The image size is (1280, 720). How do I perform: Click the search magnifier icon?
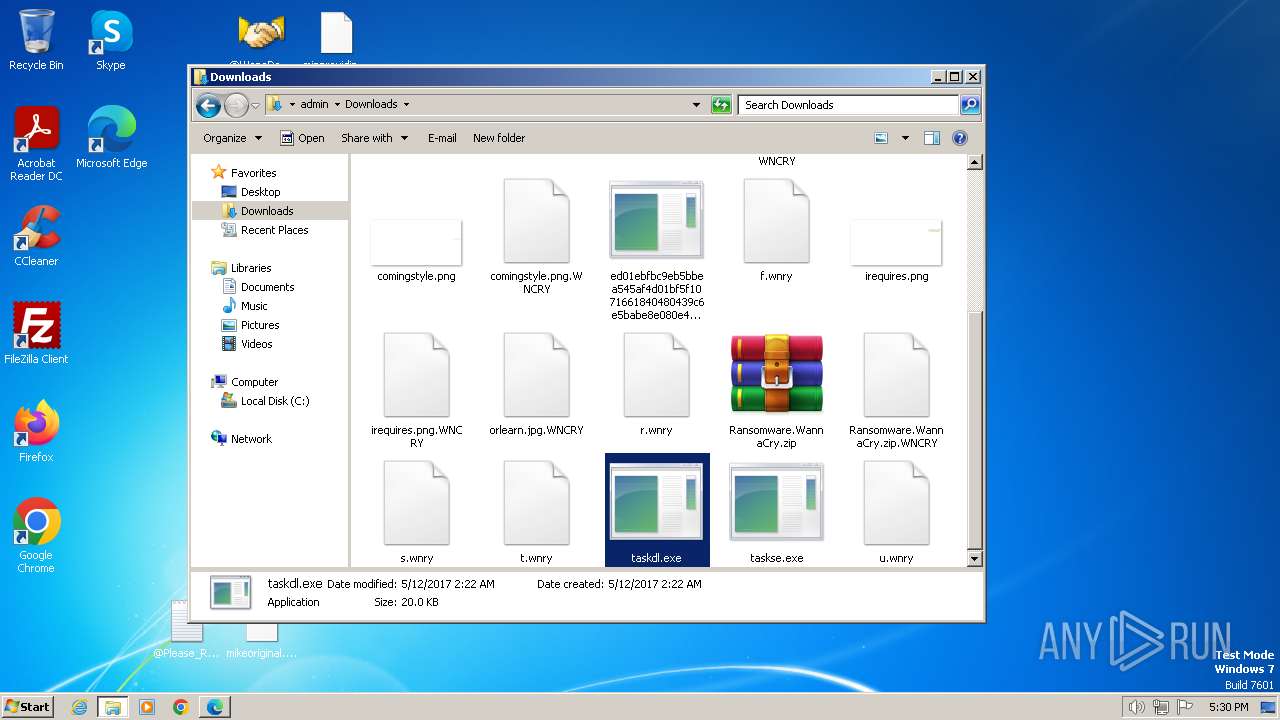[x=969, y=104]
